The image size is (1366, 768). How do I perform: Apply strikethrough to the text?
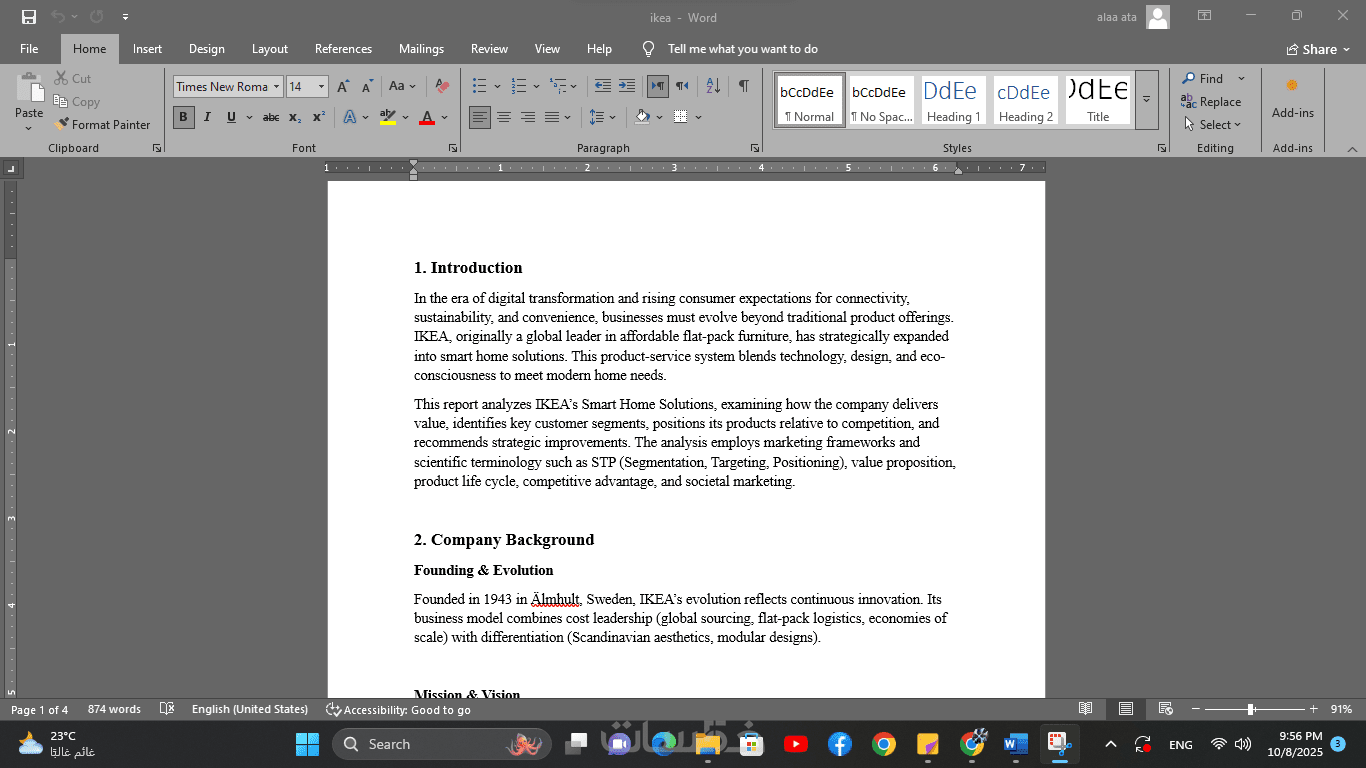pos(271,117)
